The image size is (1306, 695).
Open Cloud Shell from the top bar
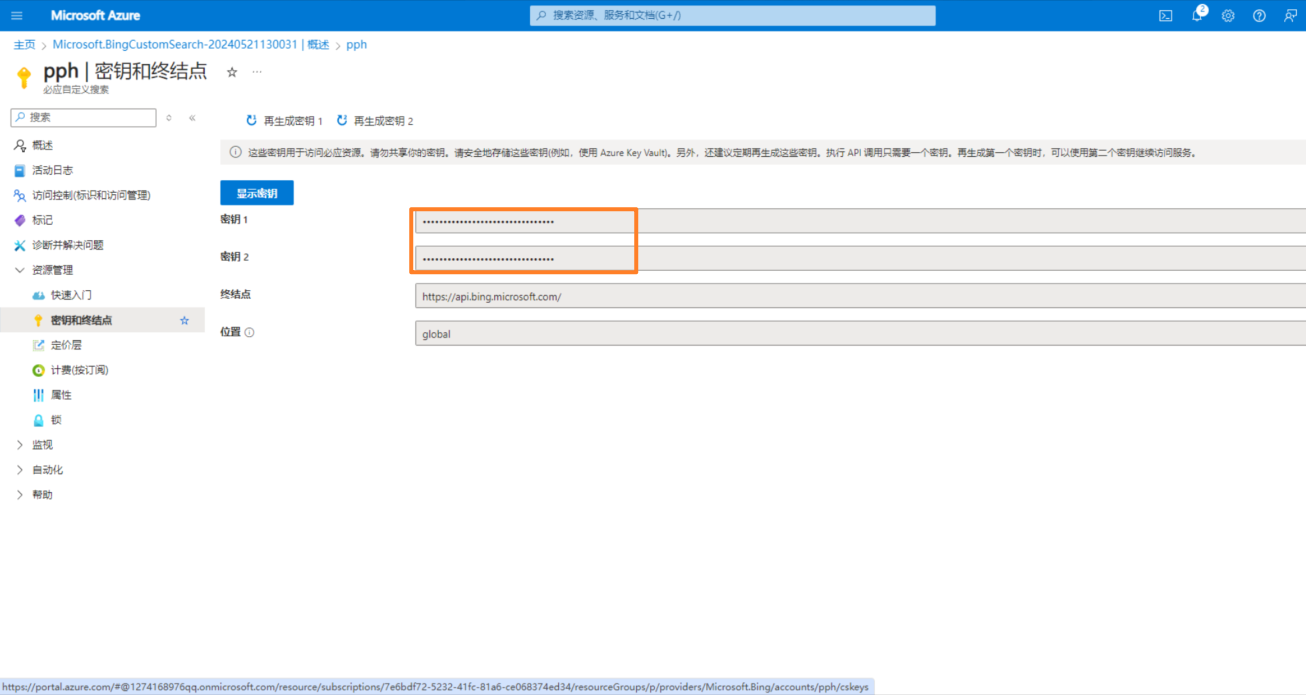[x=1165, y=15]
